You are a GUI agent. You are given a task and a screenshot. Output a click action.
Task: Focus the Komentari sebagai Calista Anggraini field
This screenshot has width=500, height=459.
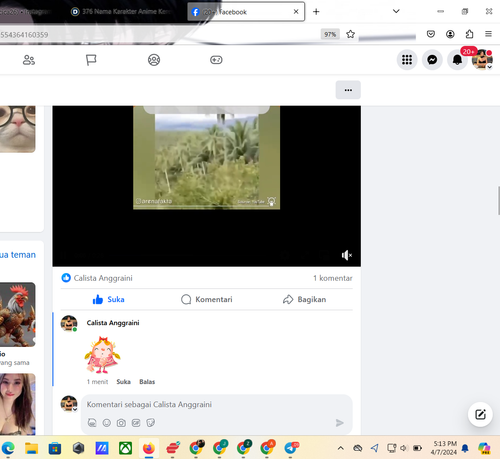coord(217,404)
